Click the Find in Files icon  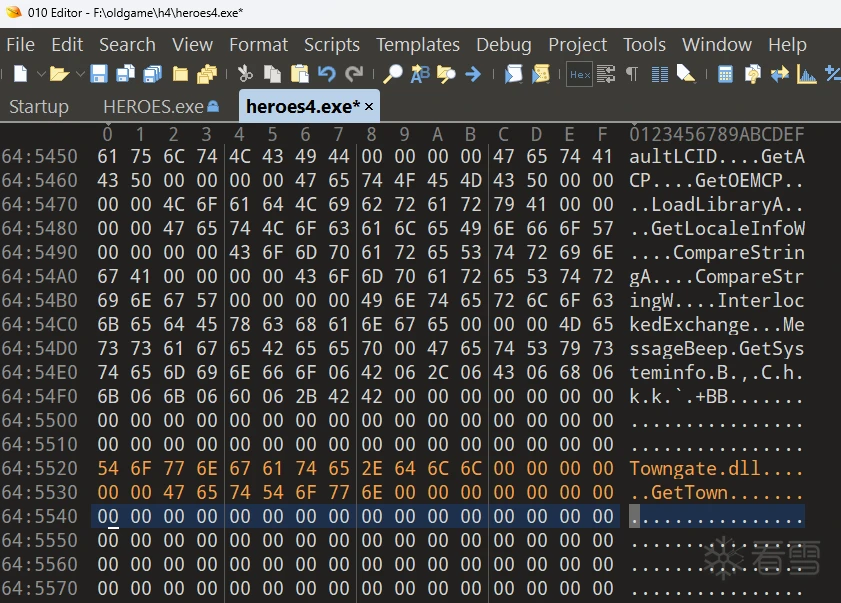446,74
